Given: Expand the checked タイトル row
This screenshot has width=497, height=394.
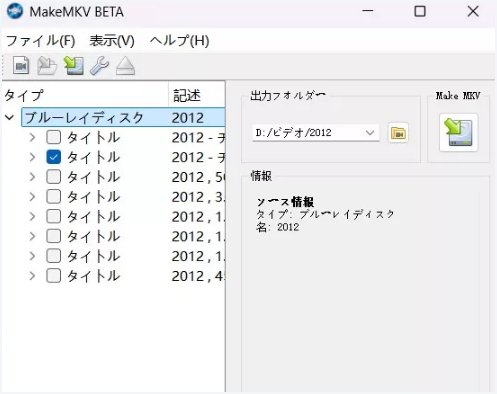Looking at the screenshot, I should 32,157.
